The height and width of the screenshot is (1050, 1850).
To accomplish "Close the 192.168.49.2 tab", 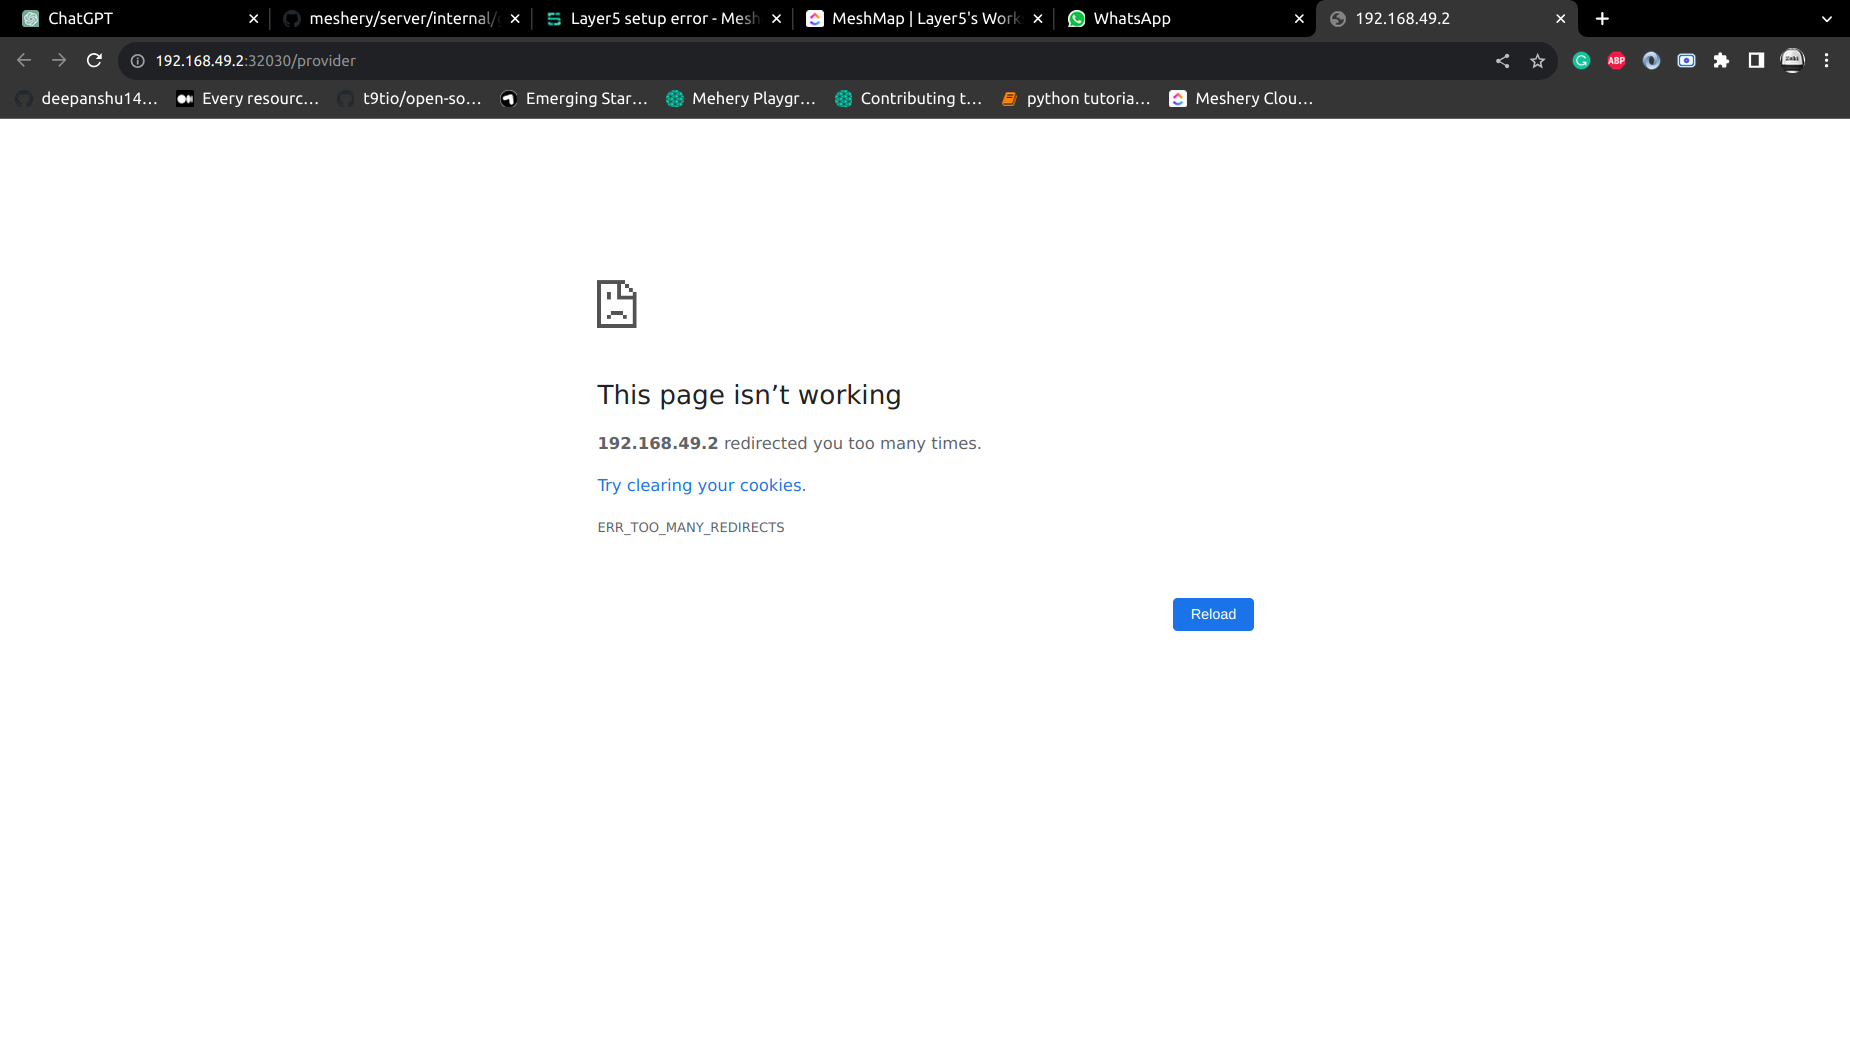I will coord(1561,19).
